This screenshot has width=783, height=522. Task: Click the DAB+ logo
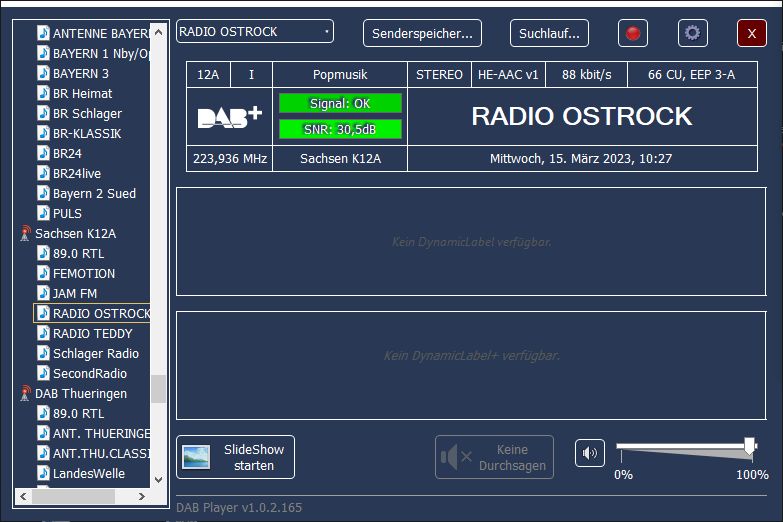[x=229, y=117]
